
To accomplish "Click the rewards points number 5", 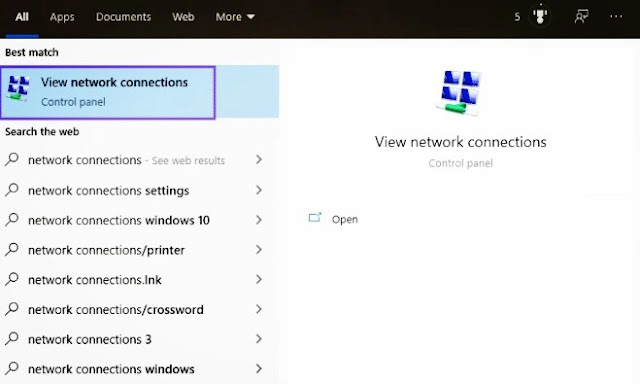I will pos(517,17).
